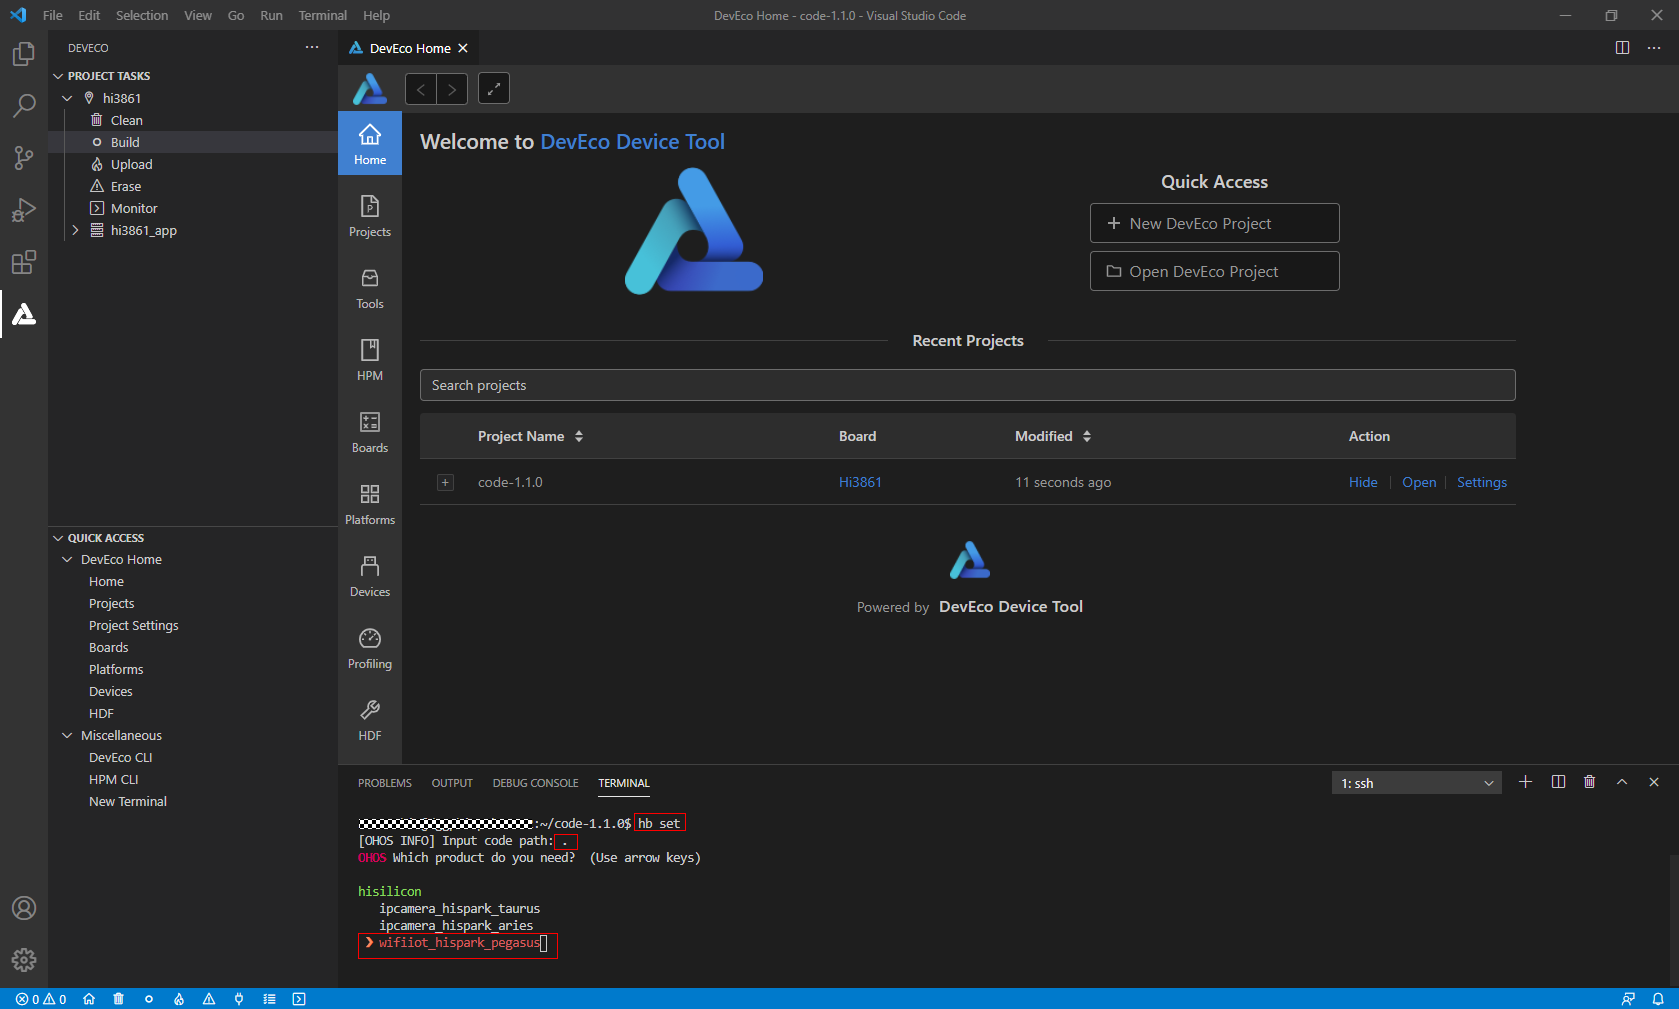Open Projects page in DevEco sidebar
Image resolution: width=1679 pixels, height=1009 pixels.
370,216
